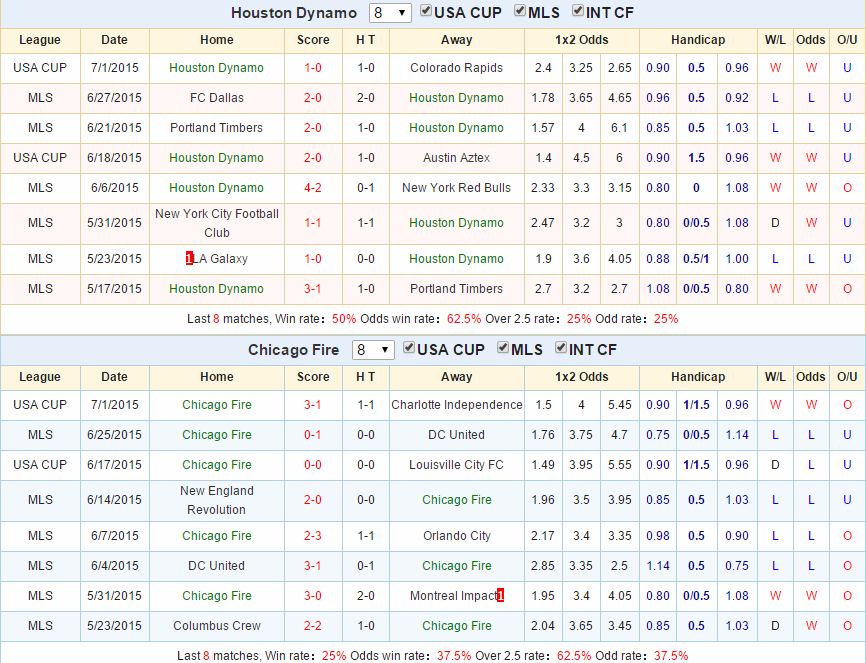The height and width of the screenshot is (663, 866).
Task: Open Colorado Rapids team link
Action: [x=456, y=68]
